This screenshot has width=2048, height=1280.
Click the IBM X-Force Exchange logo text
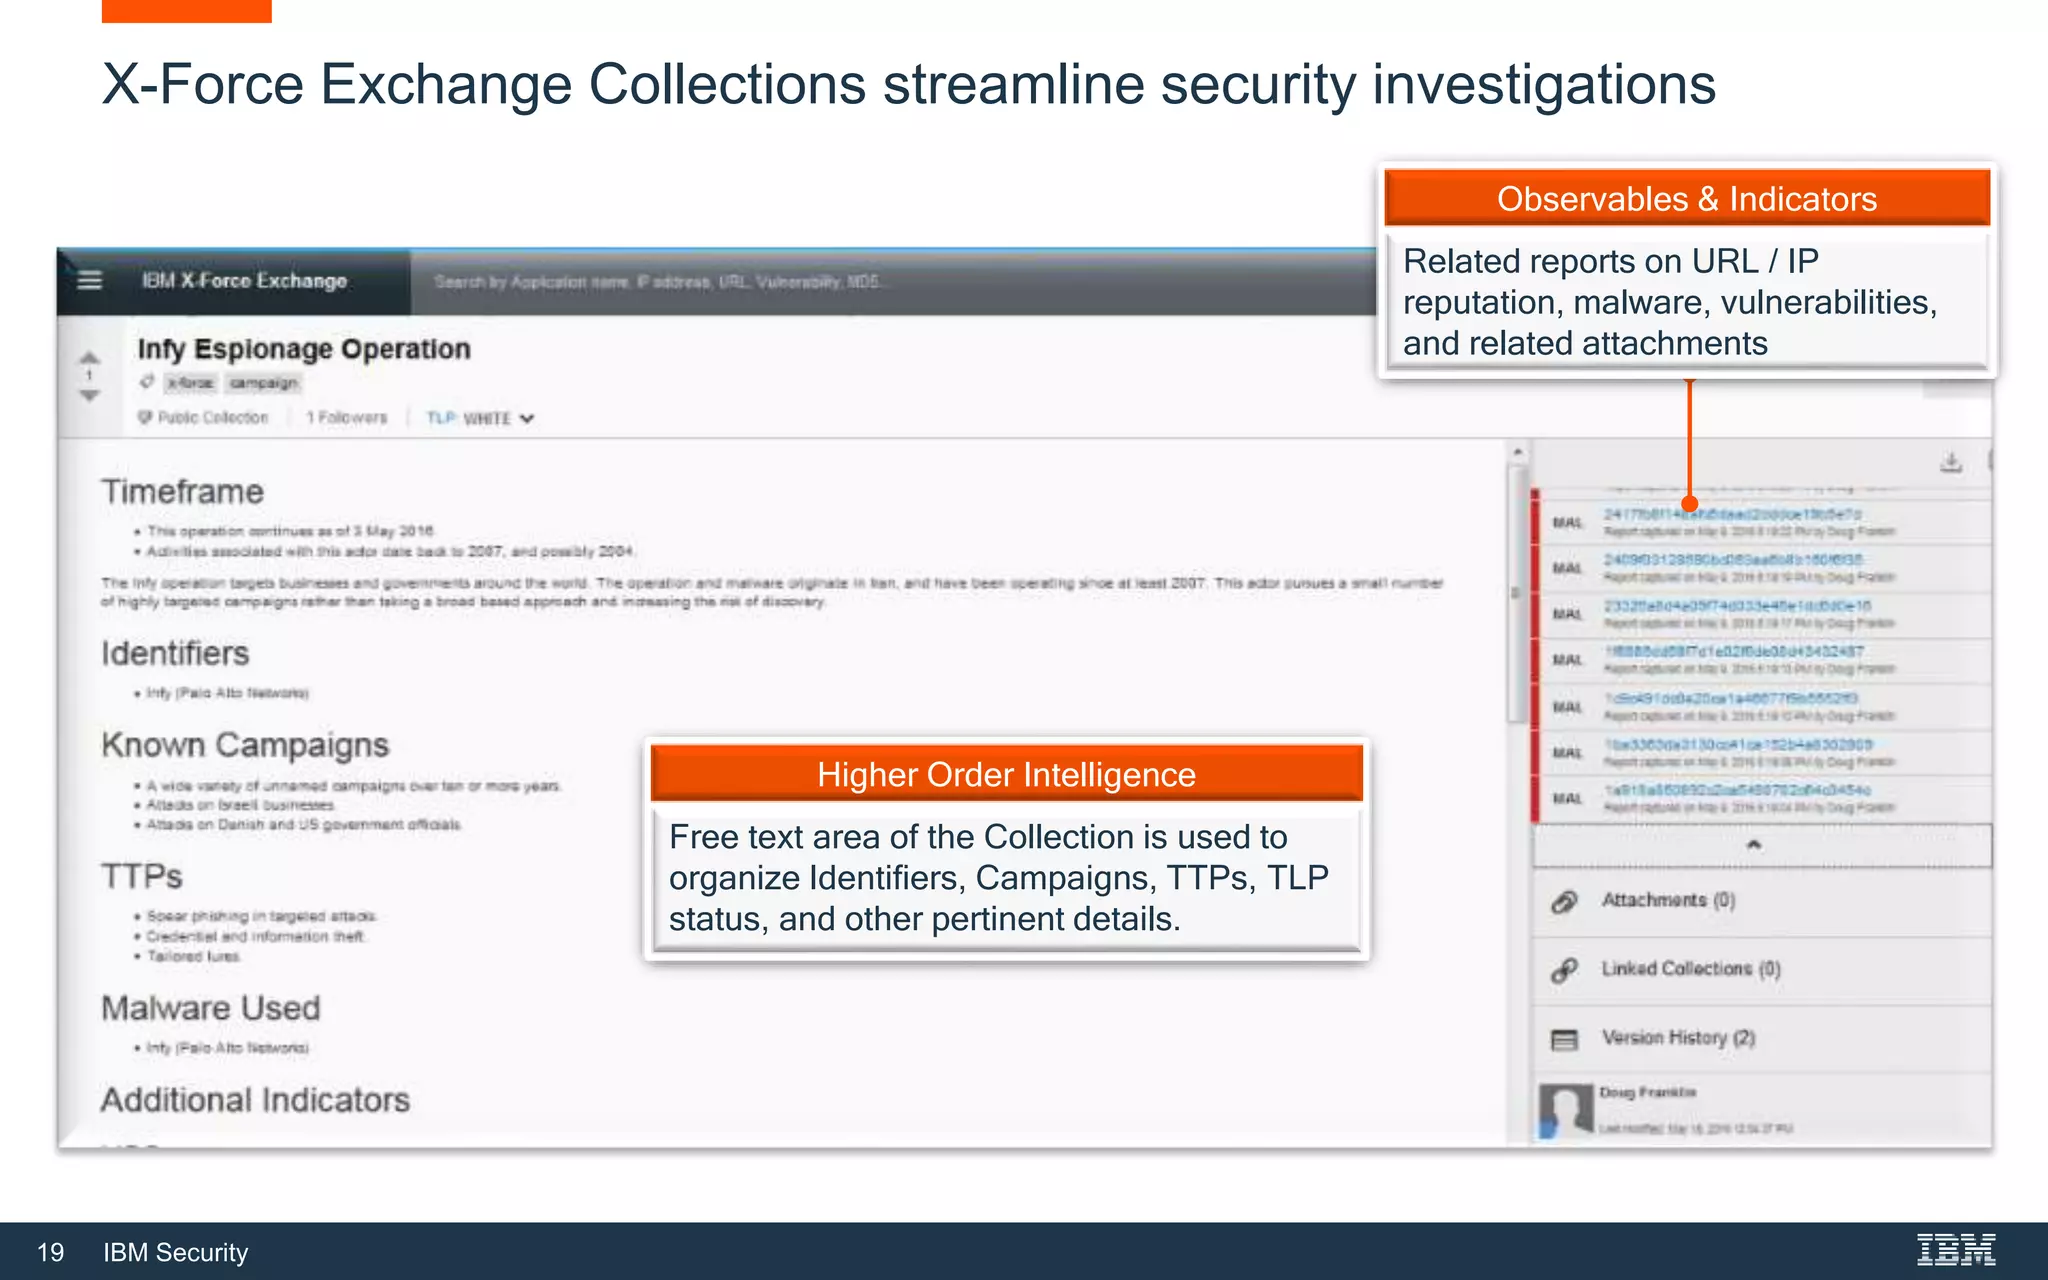(244, 281)
